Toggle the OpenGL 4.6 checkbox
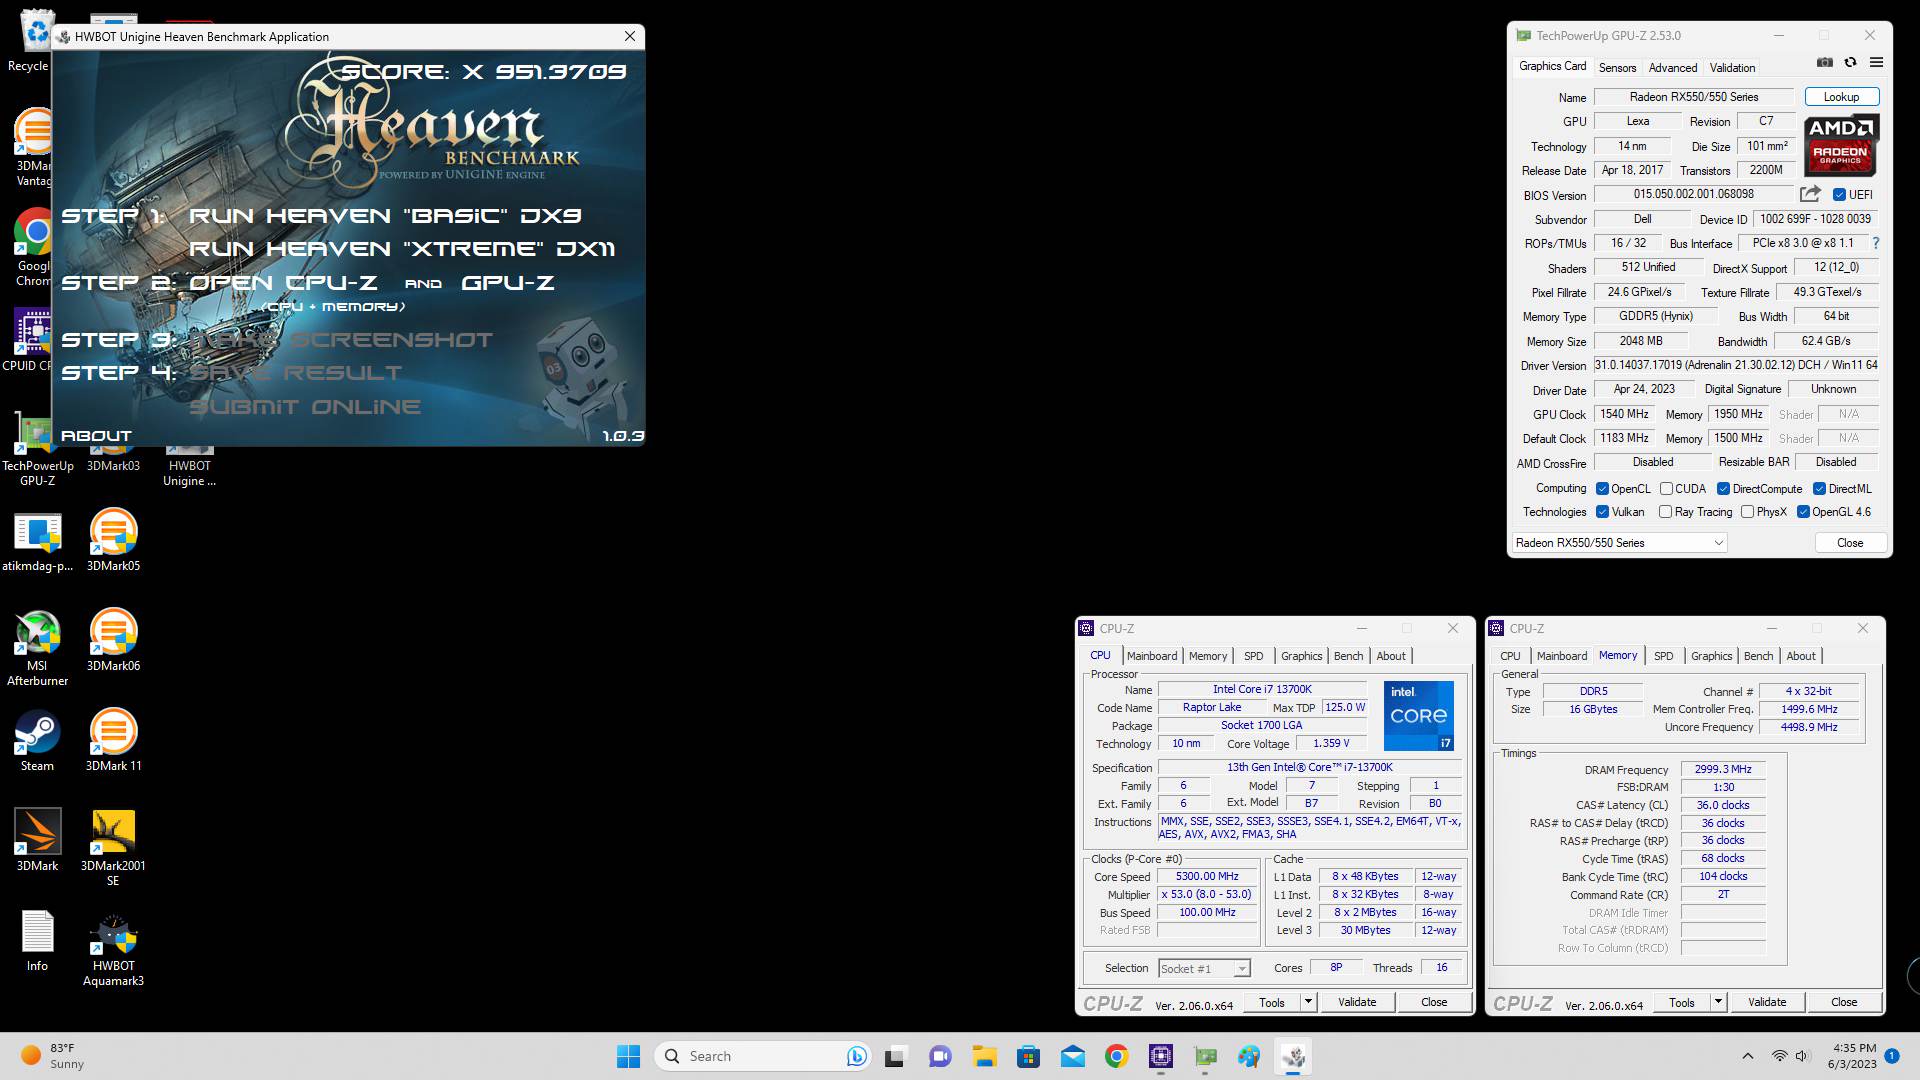 (1803, 512)
